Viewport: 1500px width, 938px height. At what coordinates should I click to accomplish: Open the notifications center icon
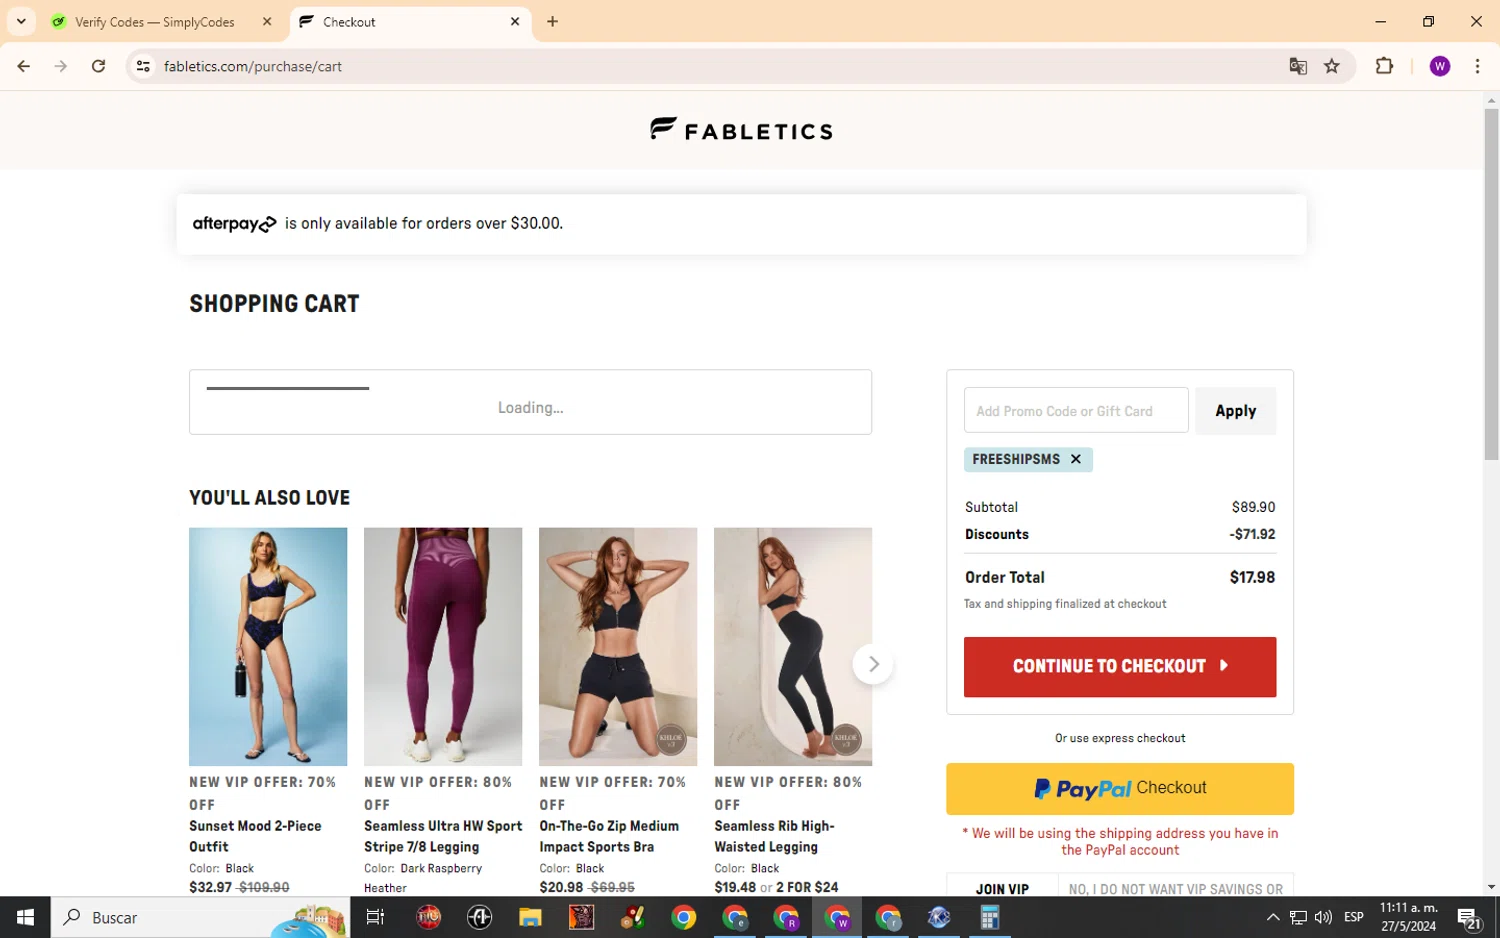click(1469, 917)
